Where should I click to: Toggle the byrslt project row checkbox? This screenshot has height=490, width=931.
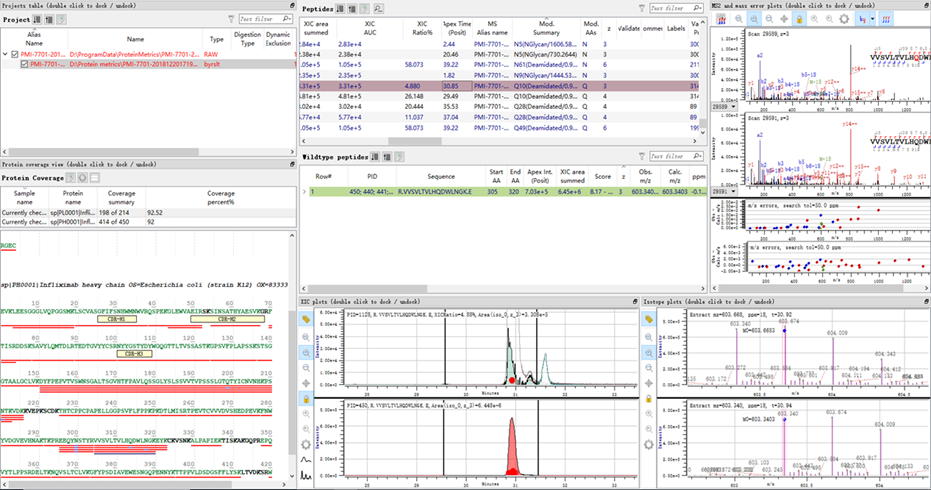[x=25, y=64]
